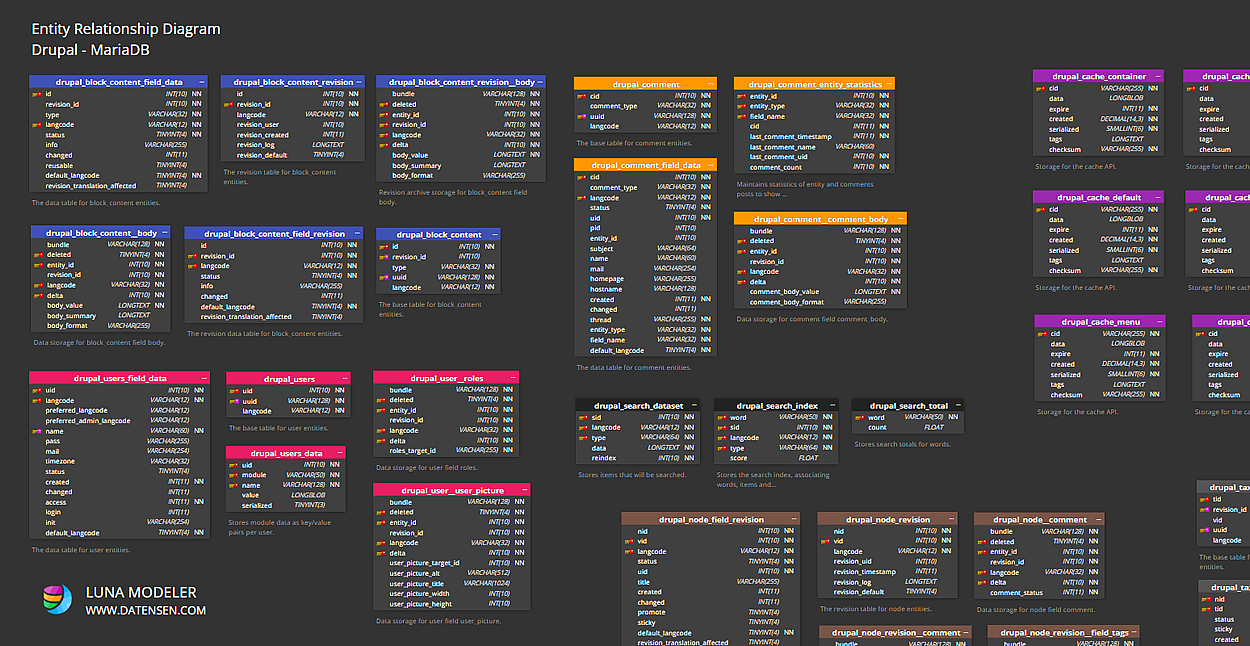The image size is (1250, 646).
Task: Select the last_comment_timestamp column
Action: pos(814,137)
